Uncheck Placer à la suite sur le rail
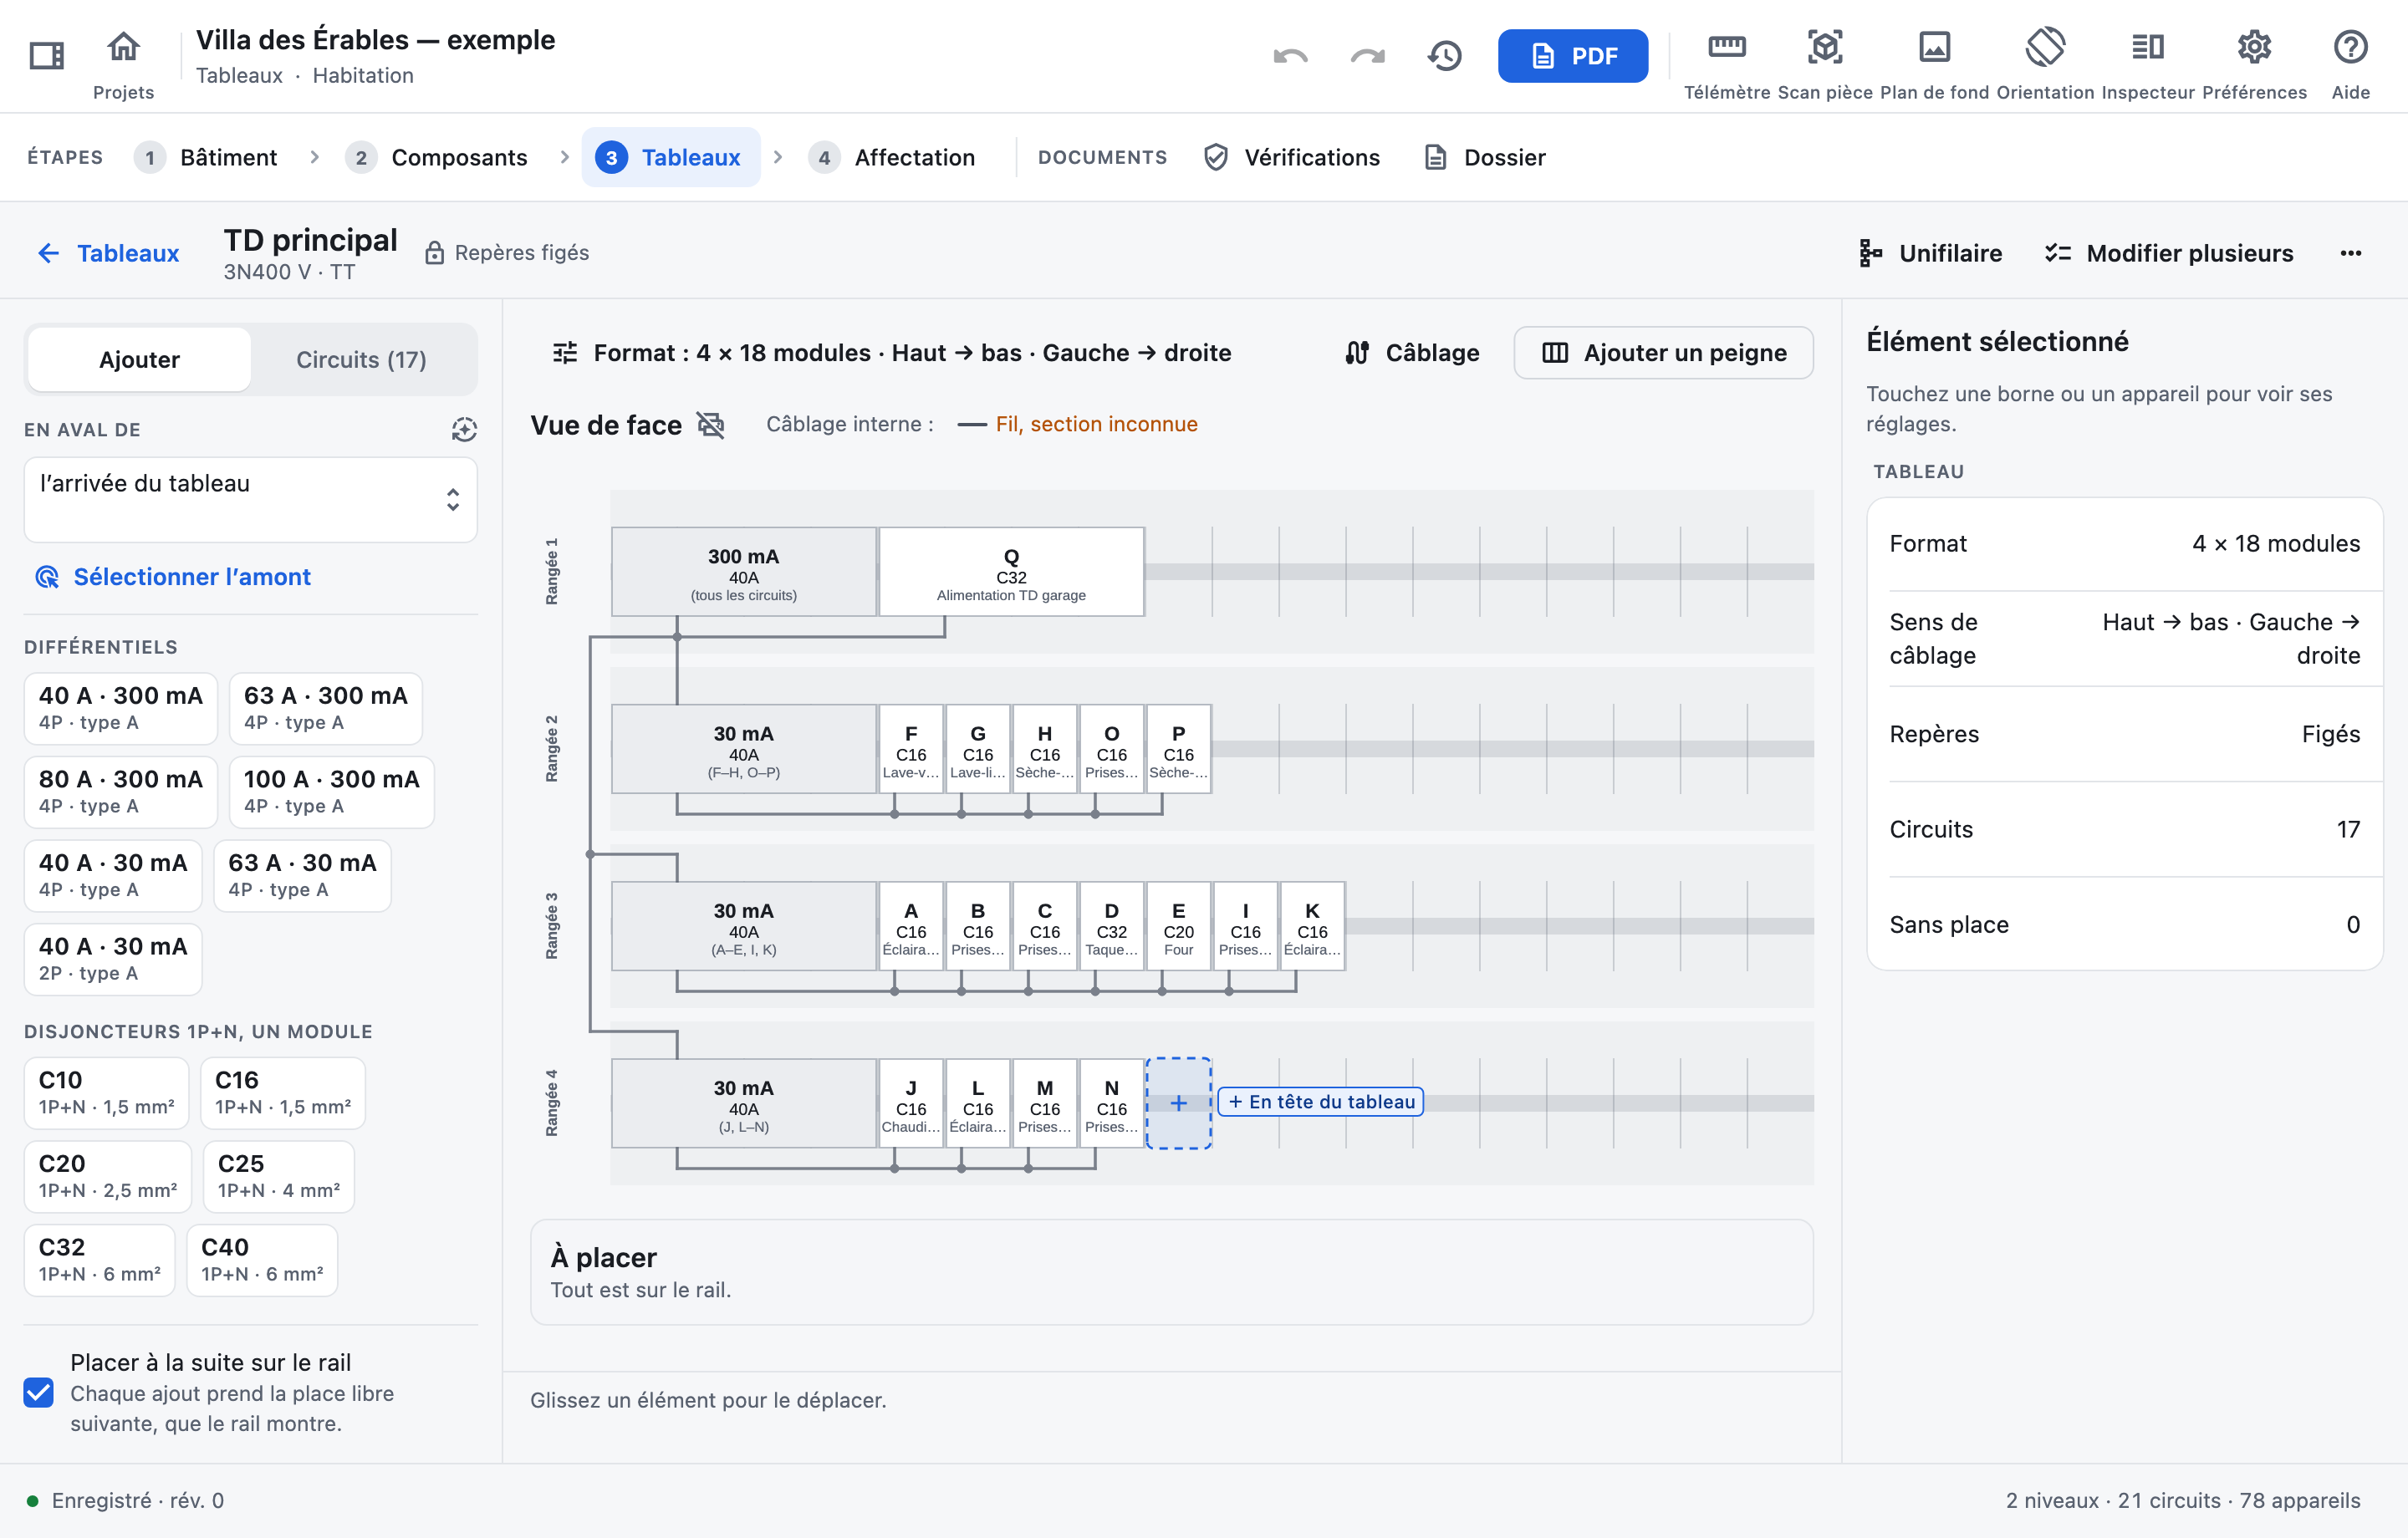The height and width of the screenshot is (1538, 2408). [x=38, y=1392]
